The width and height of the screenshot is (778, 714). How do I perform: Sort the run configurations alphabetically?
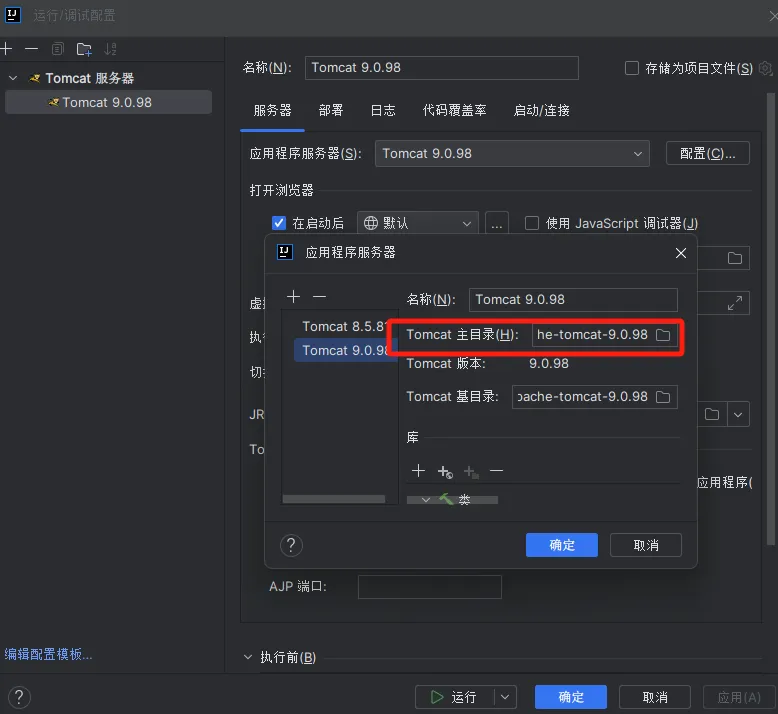(110, 49)
